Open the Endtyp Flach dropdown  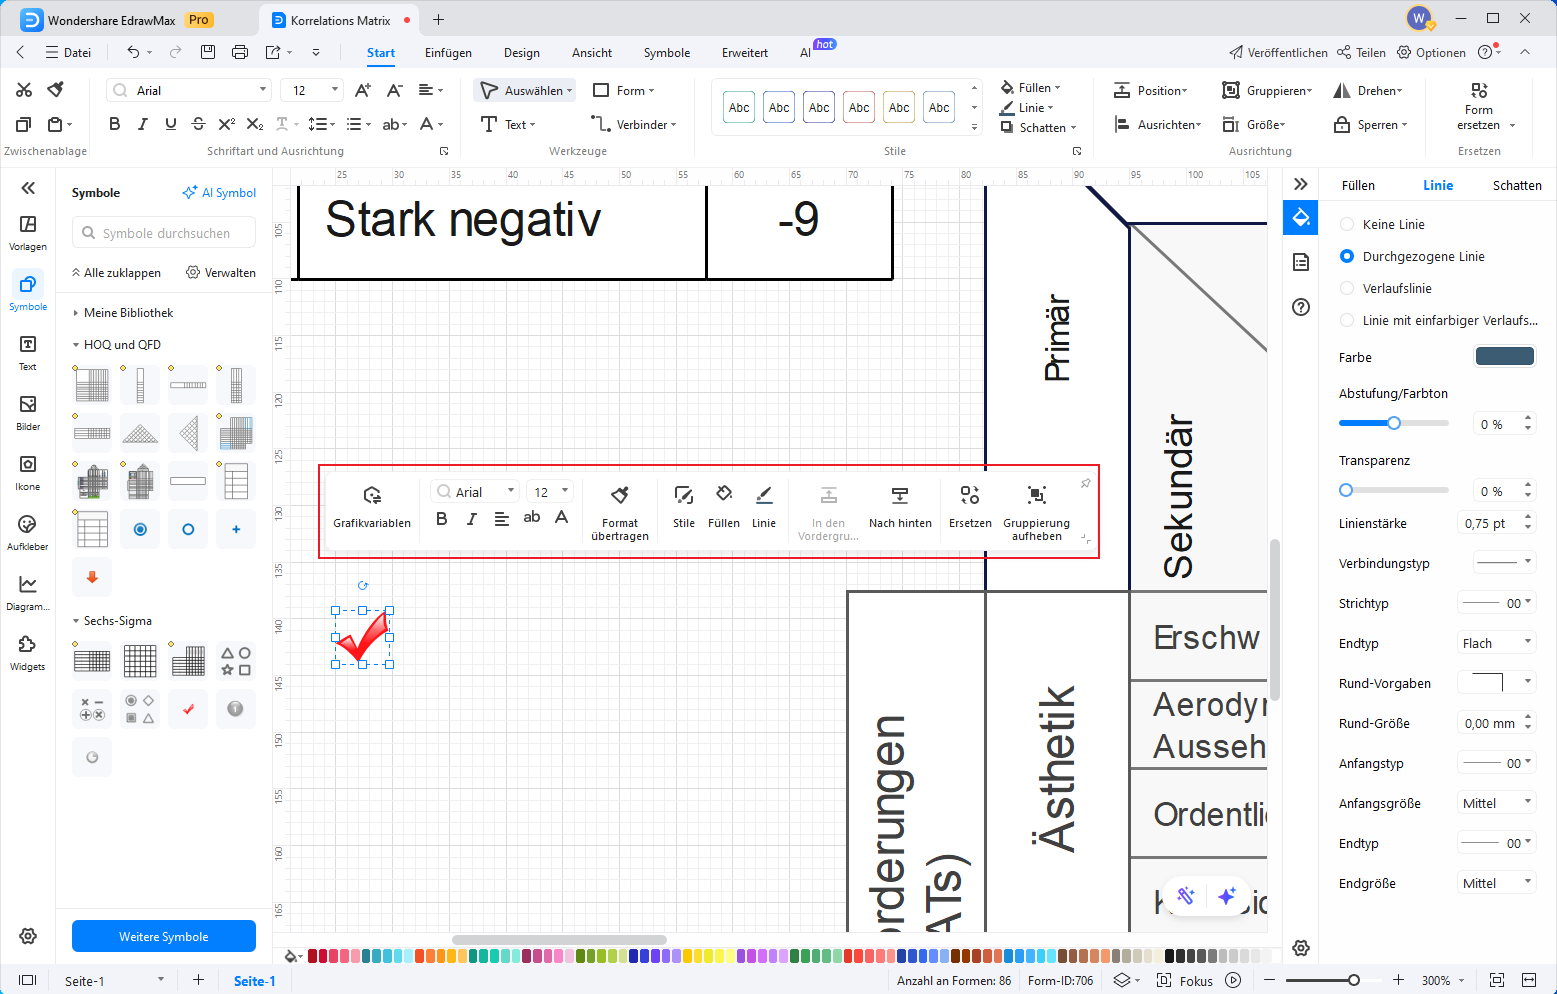(1496, 643)
